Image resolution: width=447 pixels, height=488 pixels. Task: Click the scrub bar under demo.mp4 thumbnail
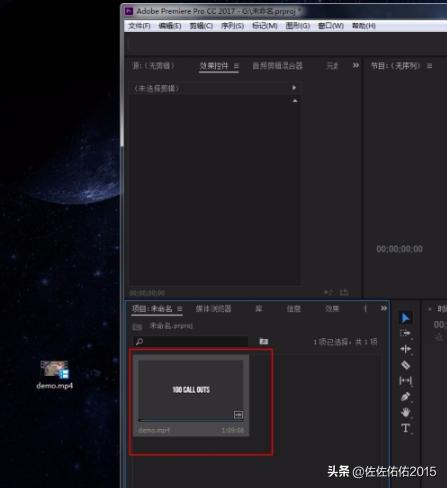tap(191, 421)
